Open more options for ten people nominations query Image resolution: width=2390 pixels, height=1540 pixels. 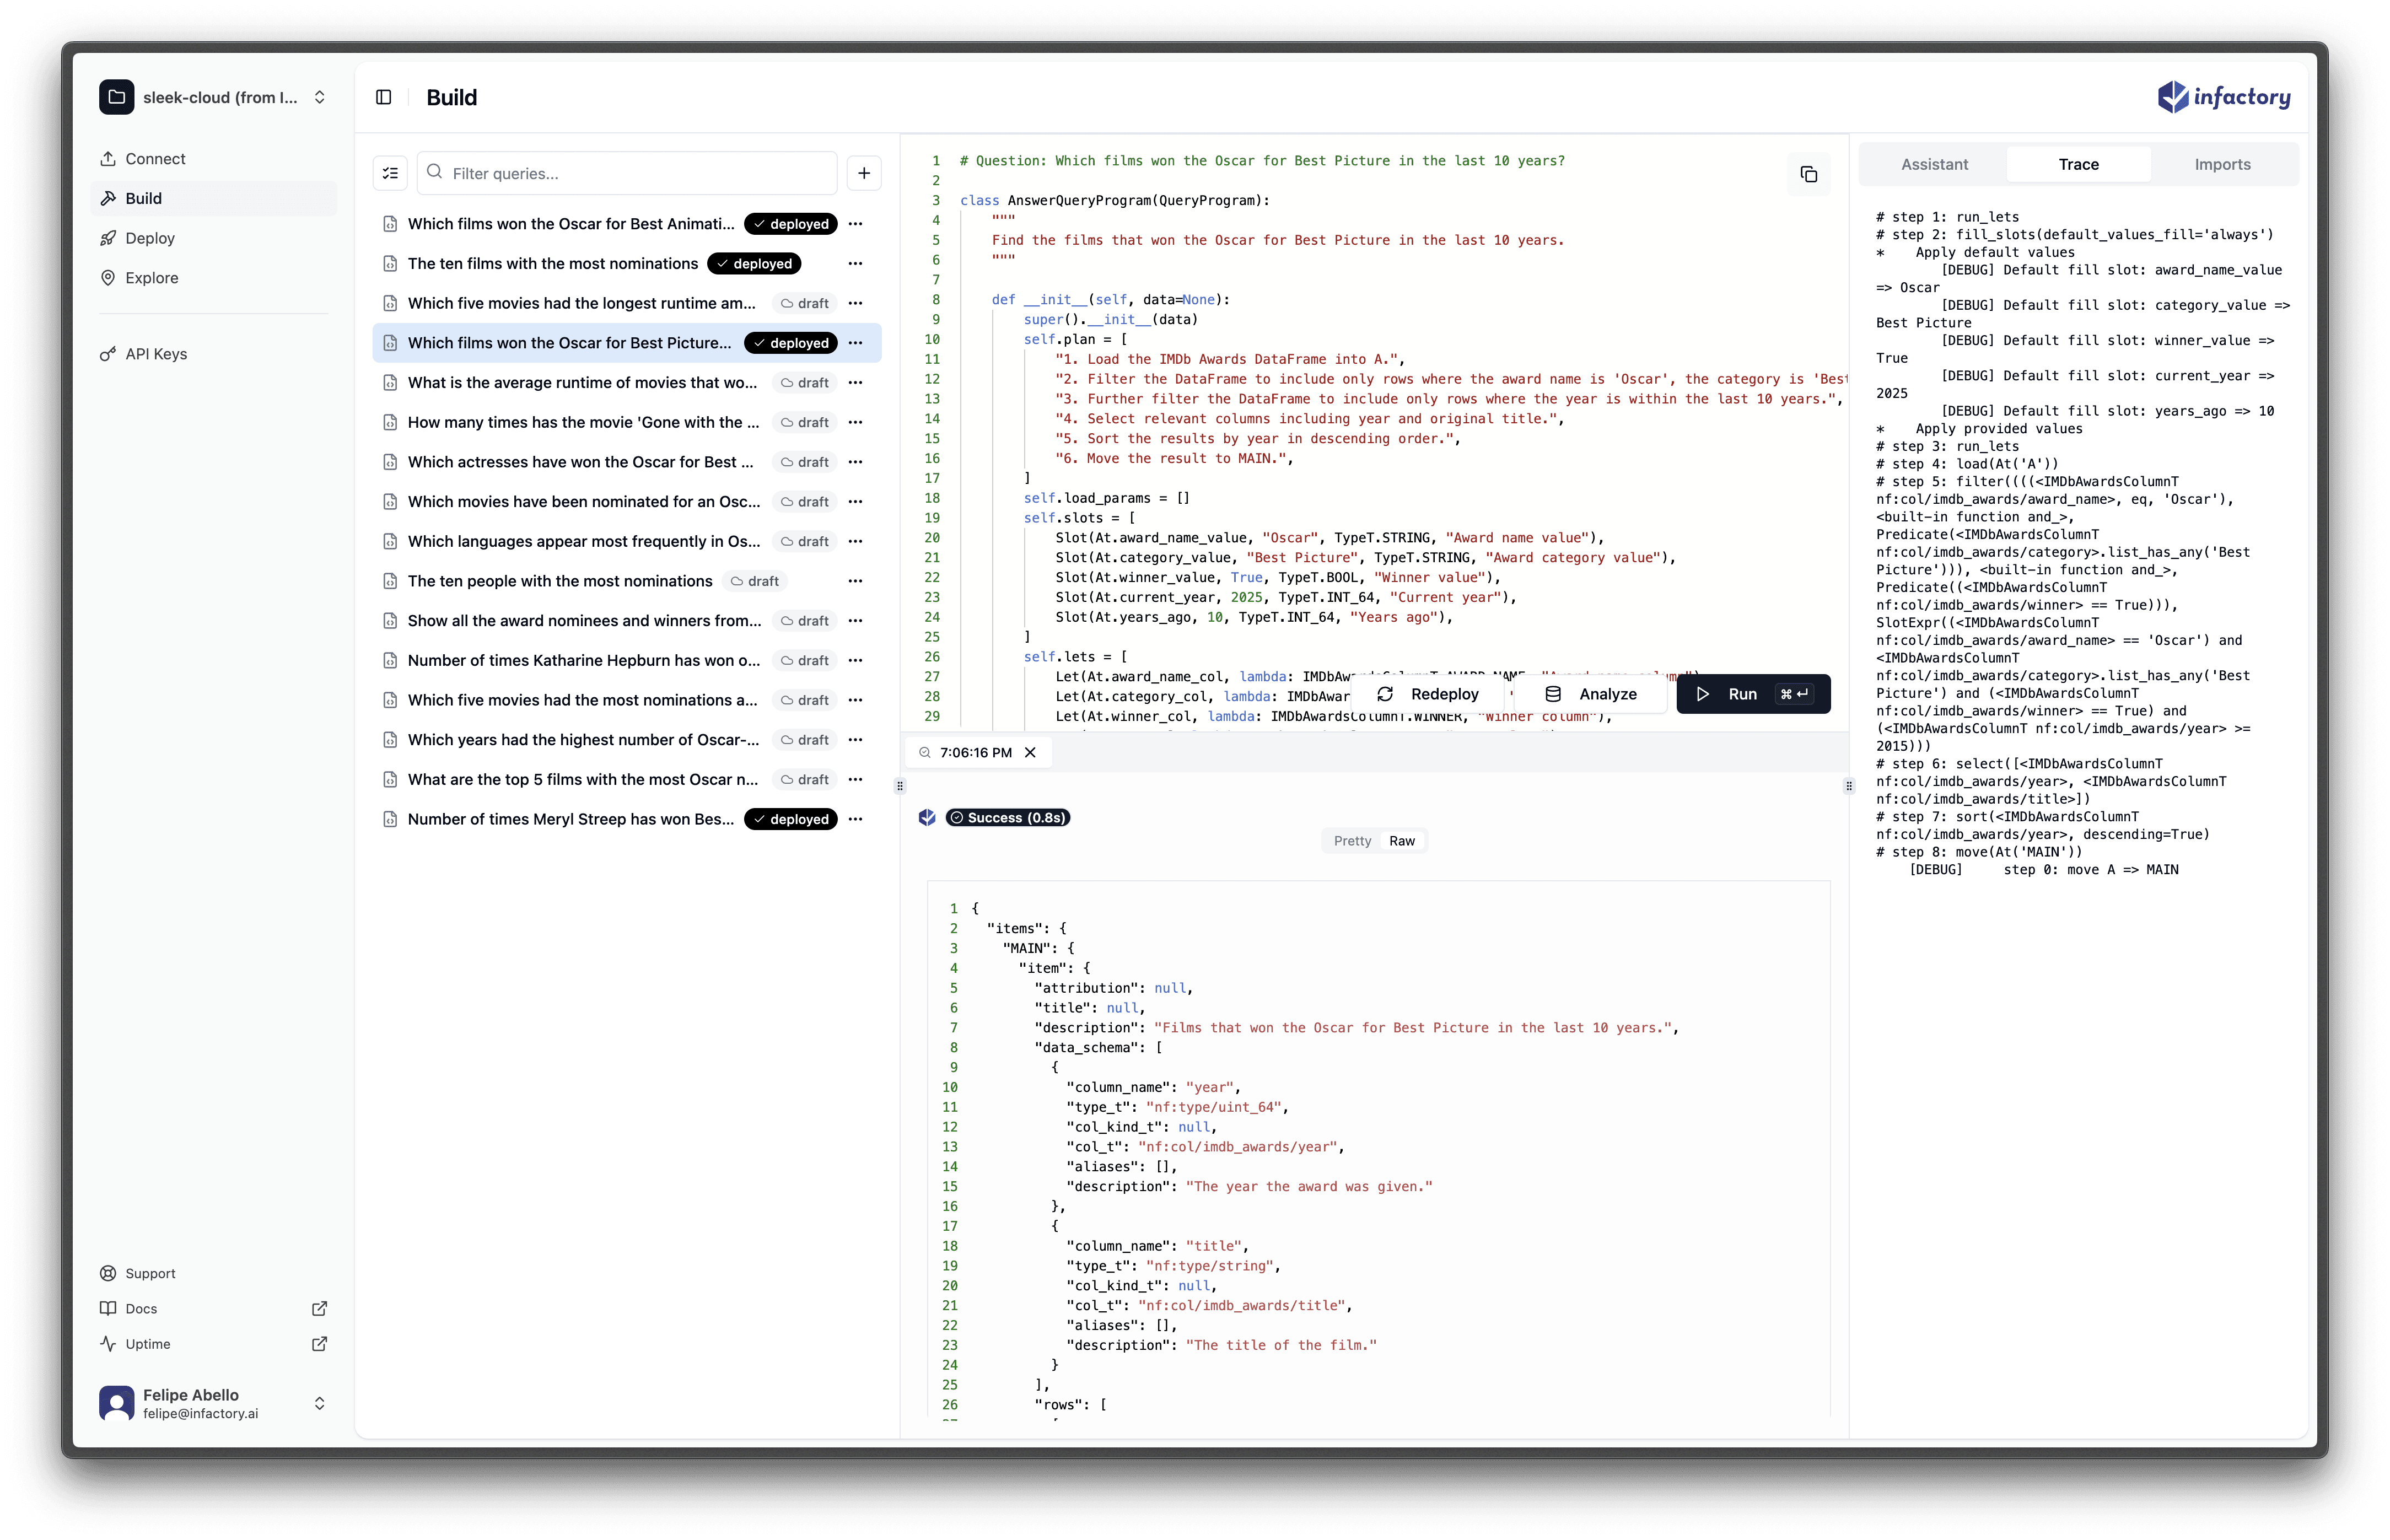coord(855,581)
